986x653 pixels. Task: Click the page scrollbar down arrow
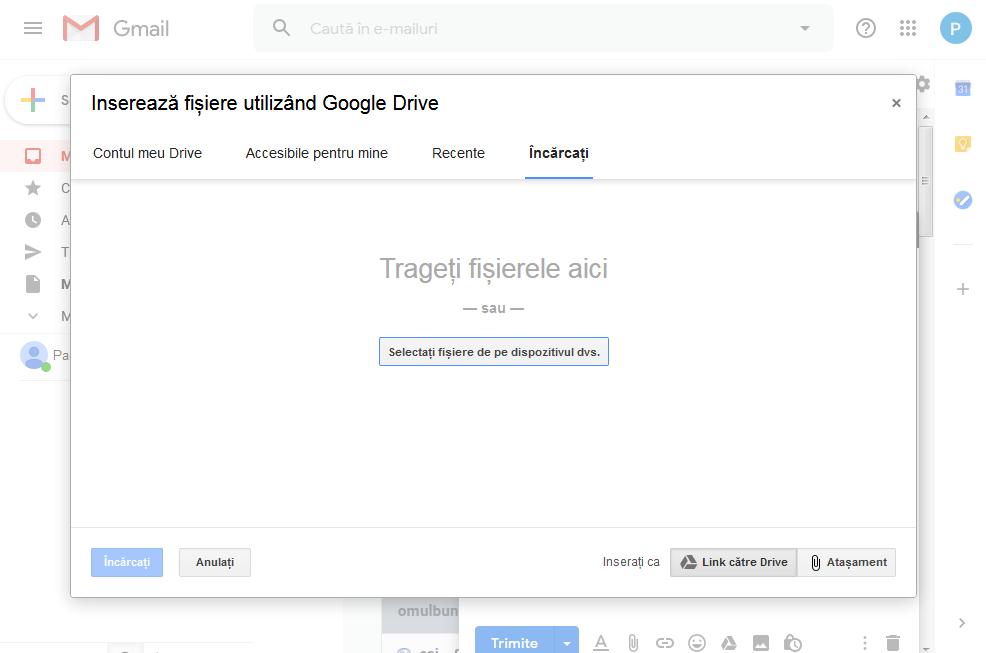coord(926,648)
